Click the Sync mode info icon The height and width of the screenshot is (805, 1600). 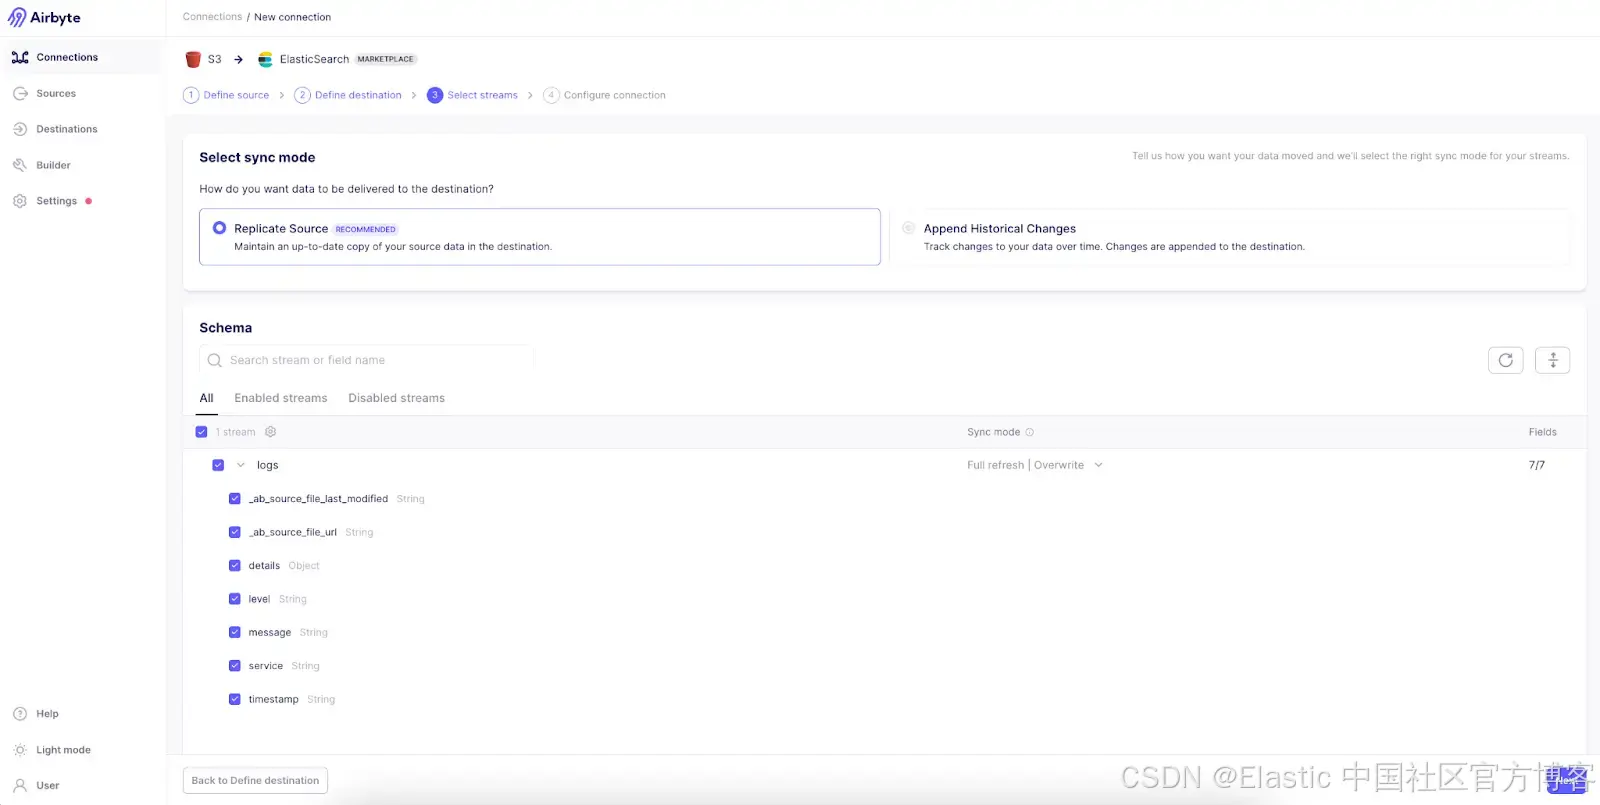tap(1030, 432)
